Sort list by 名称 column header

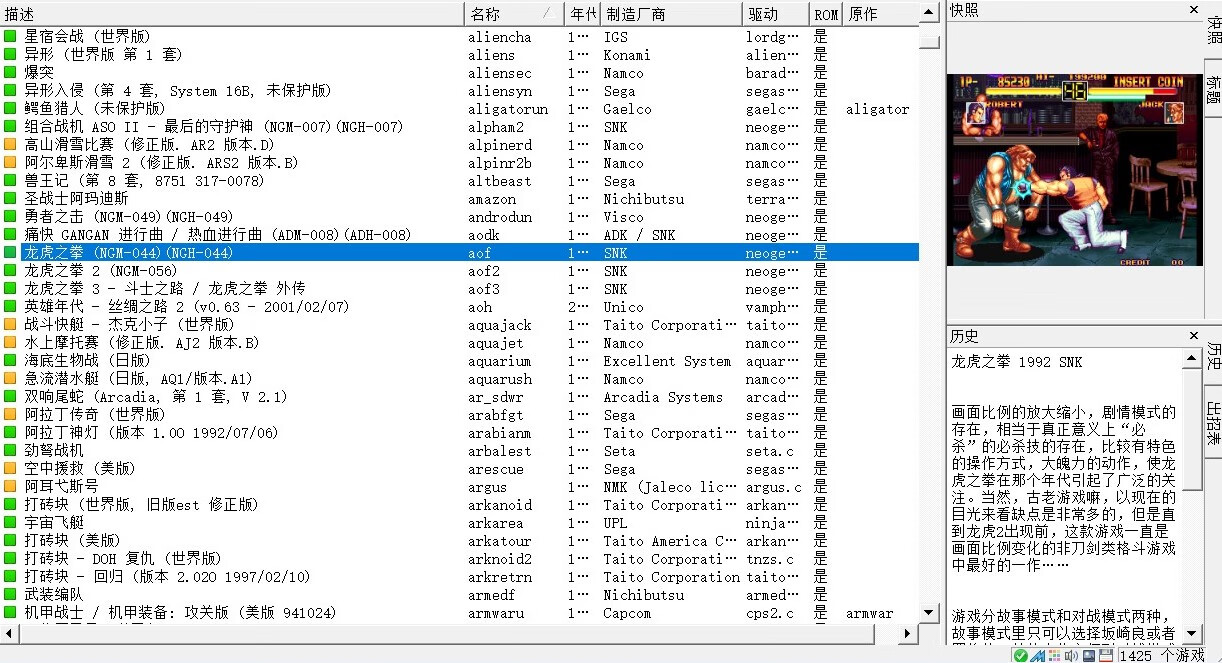click(x=514, y=14)
